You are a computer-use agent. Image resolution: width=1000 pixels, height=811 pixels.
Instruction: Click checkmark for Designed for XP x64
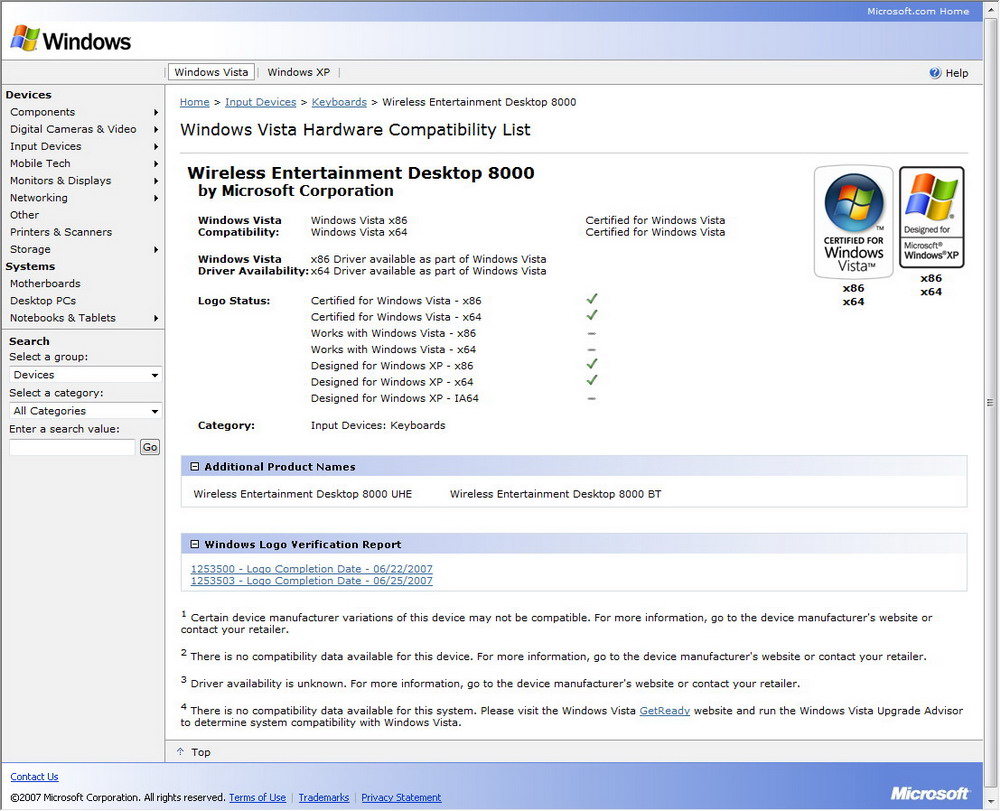click(592, 381)
